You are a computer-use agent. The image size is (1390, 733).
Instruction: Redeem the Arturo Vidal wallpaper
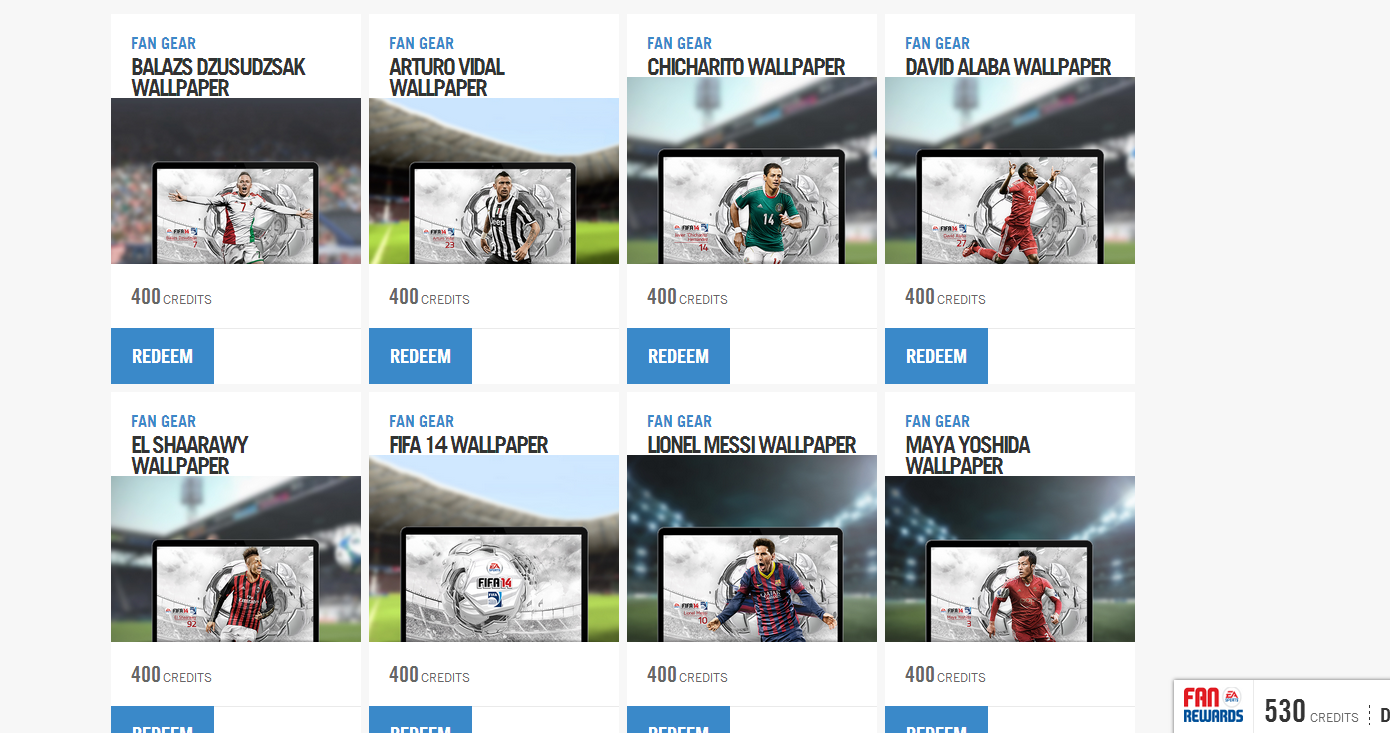[x=420, y=356]
